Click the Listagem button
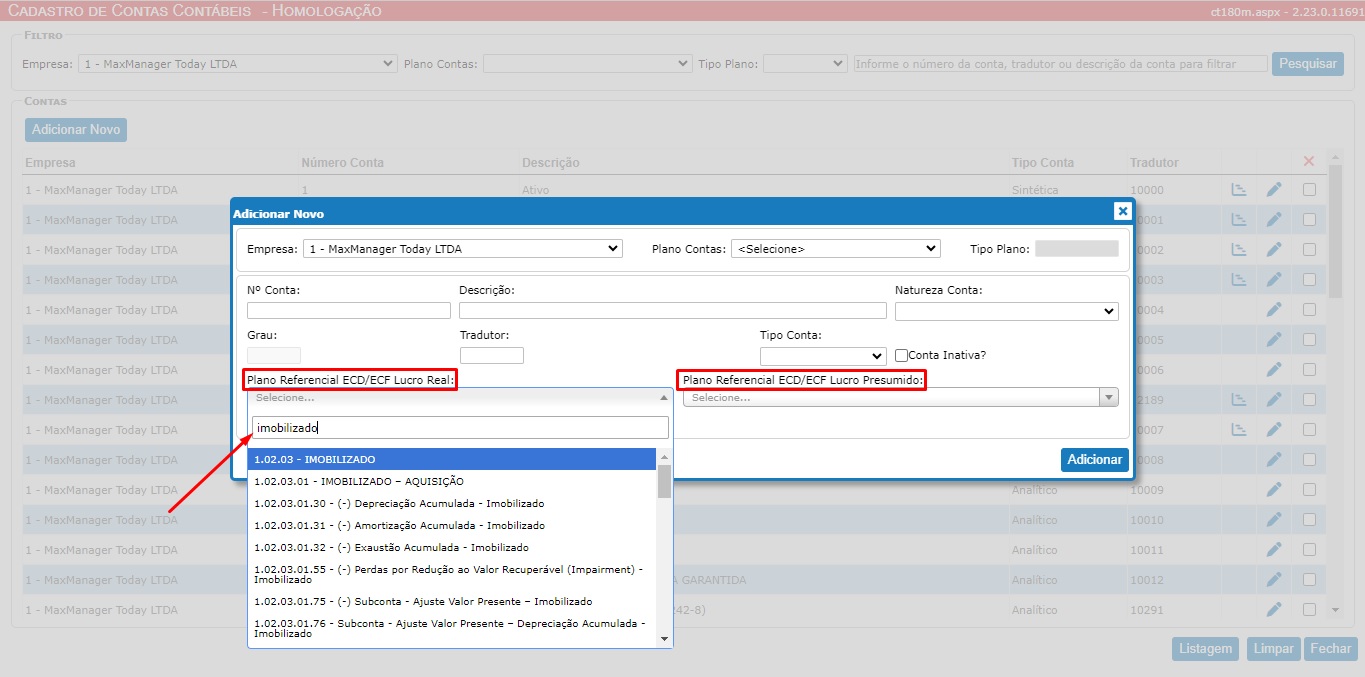Viewport: 1365px width, 677px height. pyautogui.click(x=1205, y=649)
